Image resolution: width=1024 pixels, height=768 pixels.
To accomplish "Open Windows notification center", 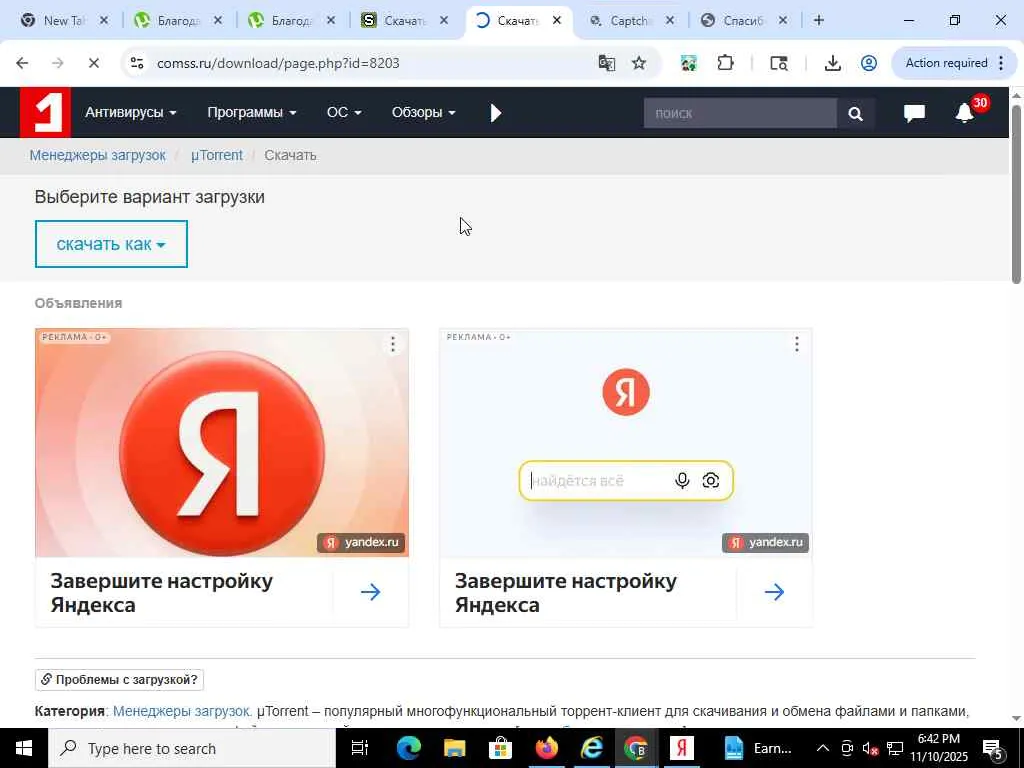I will click(x=993, y=748).
